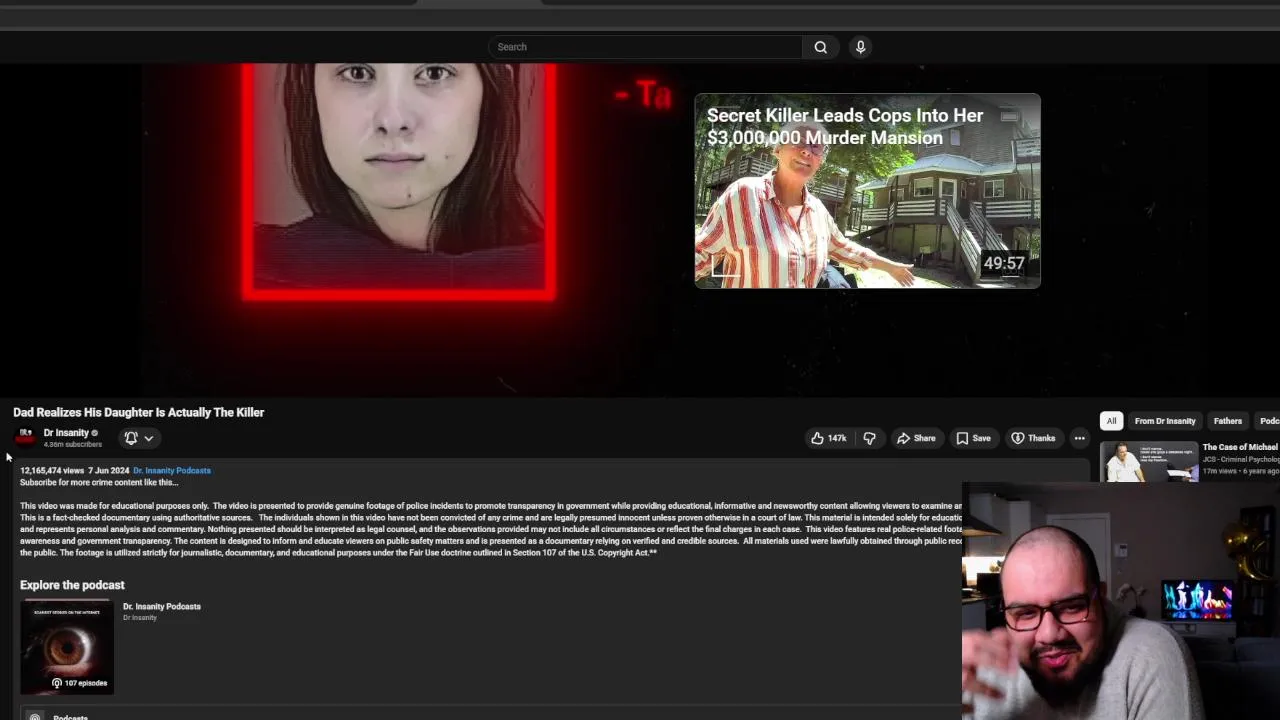Click the 7 Jun 2024 upload date

(x=108, y=470)
